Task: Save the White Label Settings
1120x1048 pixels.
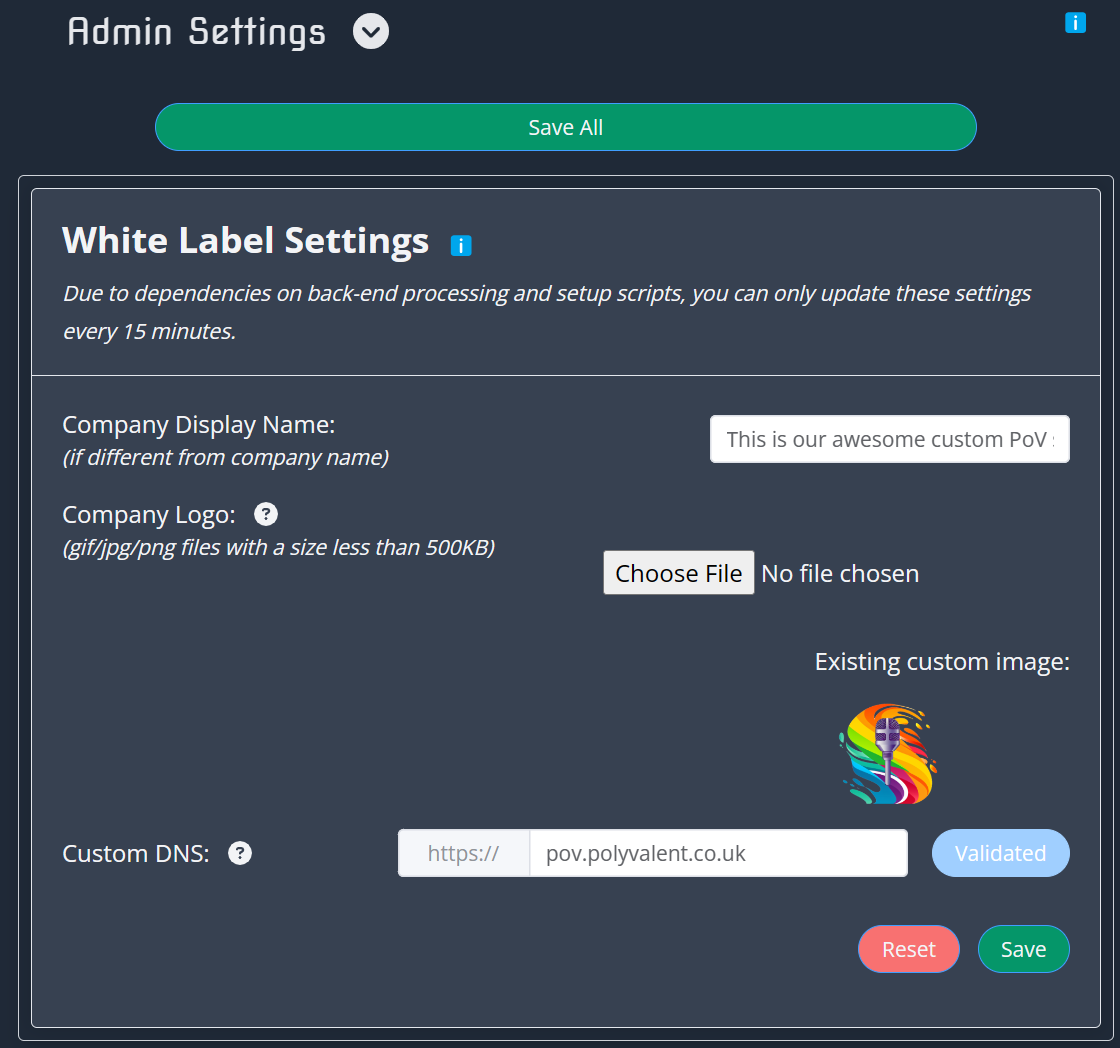Action: [x=1023, y=948]
